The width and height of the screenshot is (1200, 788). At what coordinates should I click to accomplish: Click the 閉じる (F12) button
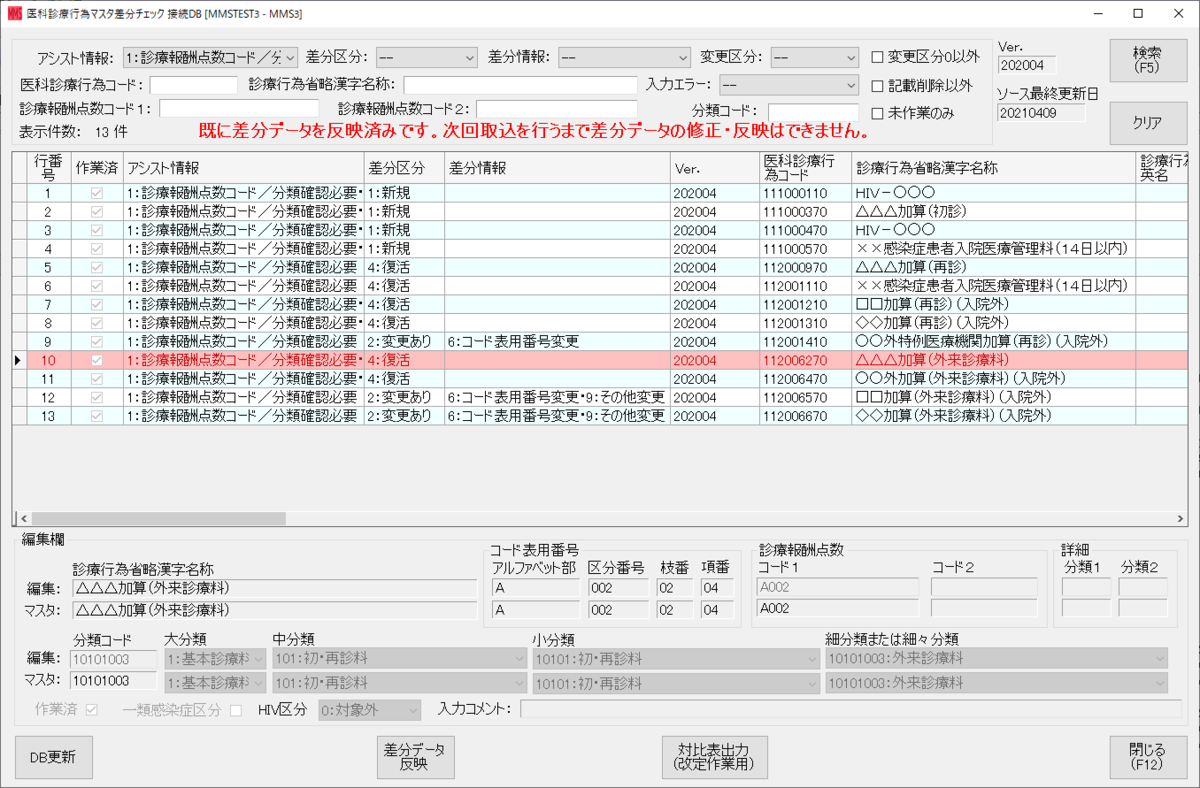1147,757
